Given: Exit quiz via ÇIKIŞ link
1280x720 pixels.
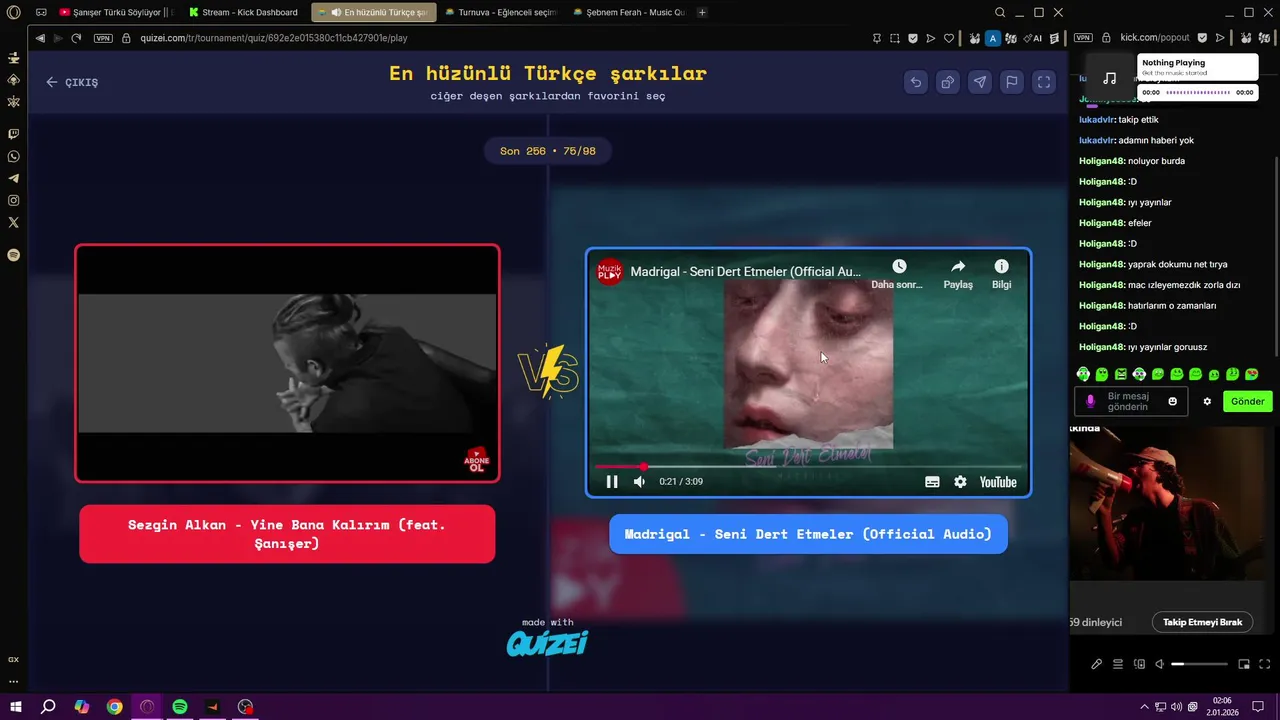Looking at the screenshot, I should 72,82.
